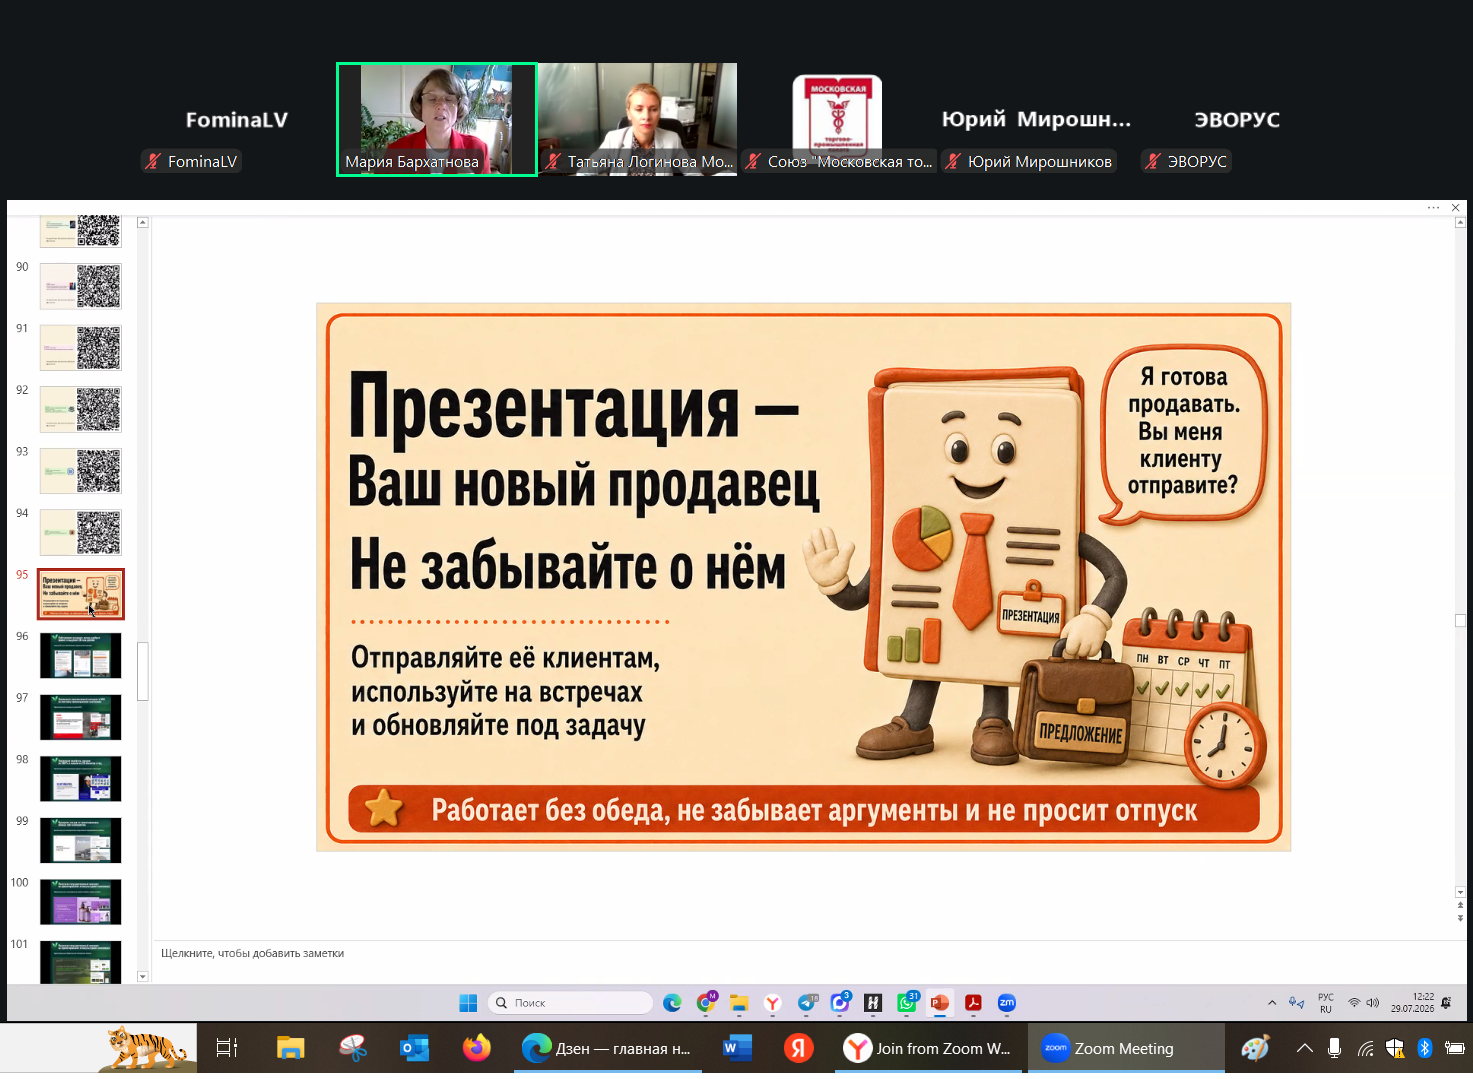
Task: Select the ЭВОРУС participant tile
Action: (1237, 120)
